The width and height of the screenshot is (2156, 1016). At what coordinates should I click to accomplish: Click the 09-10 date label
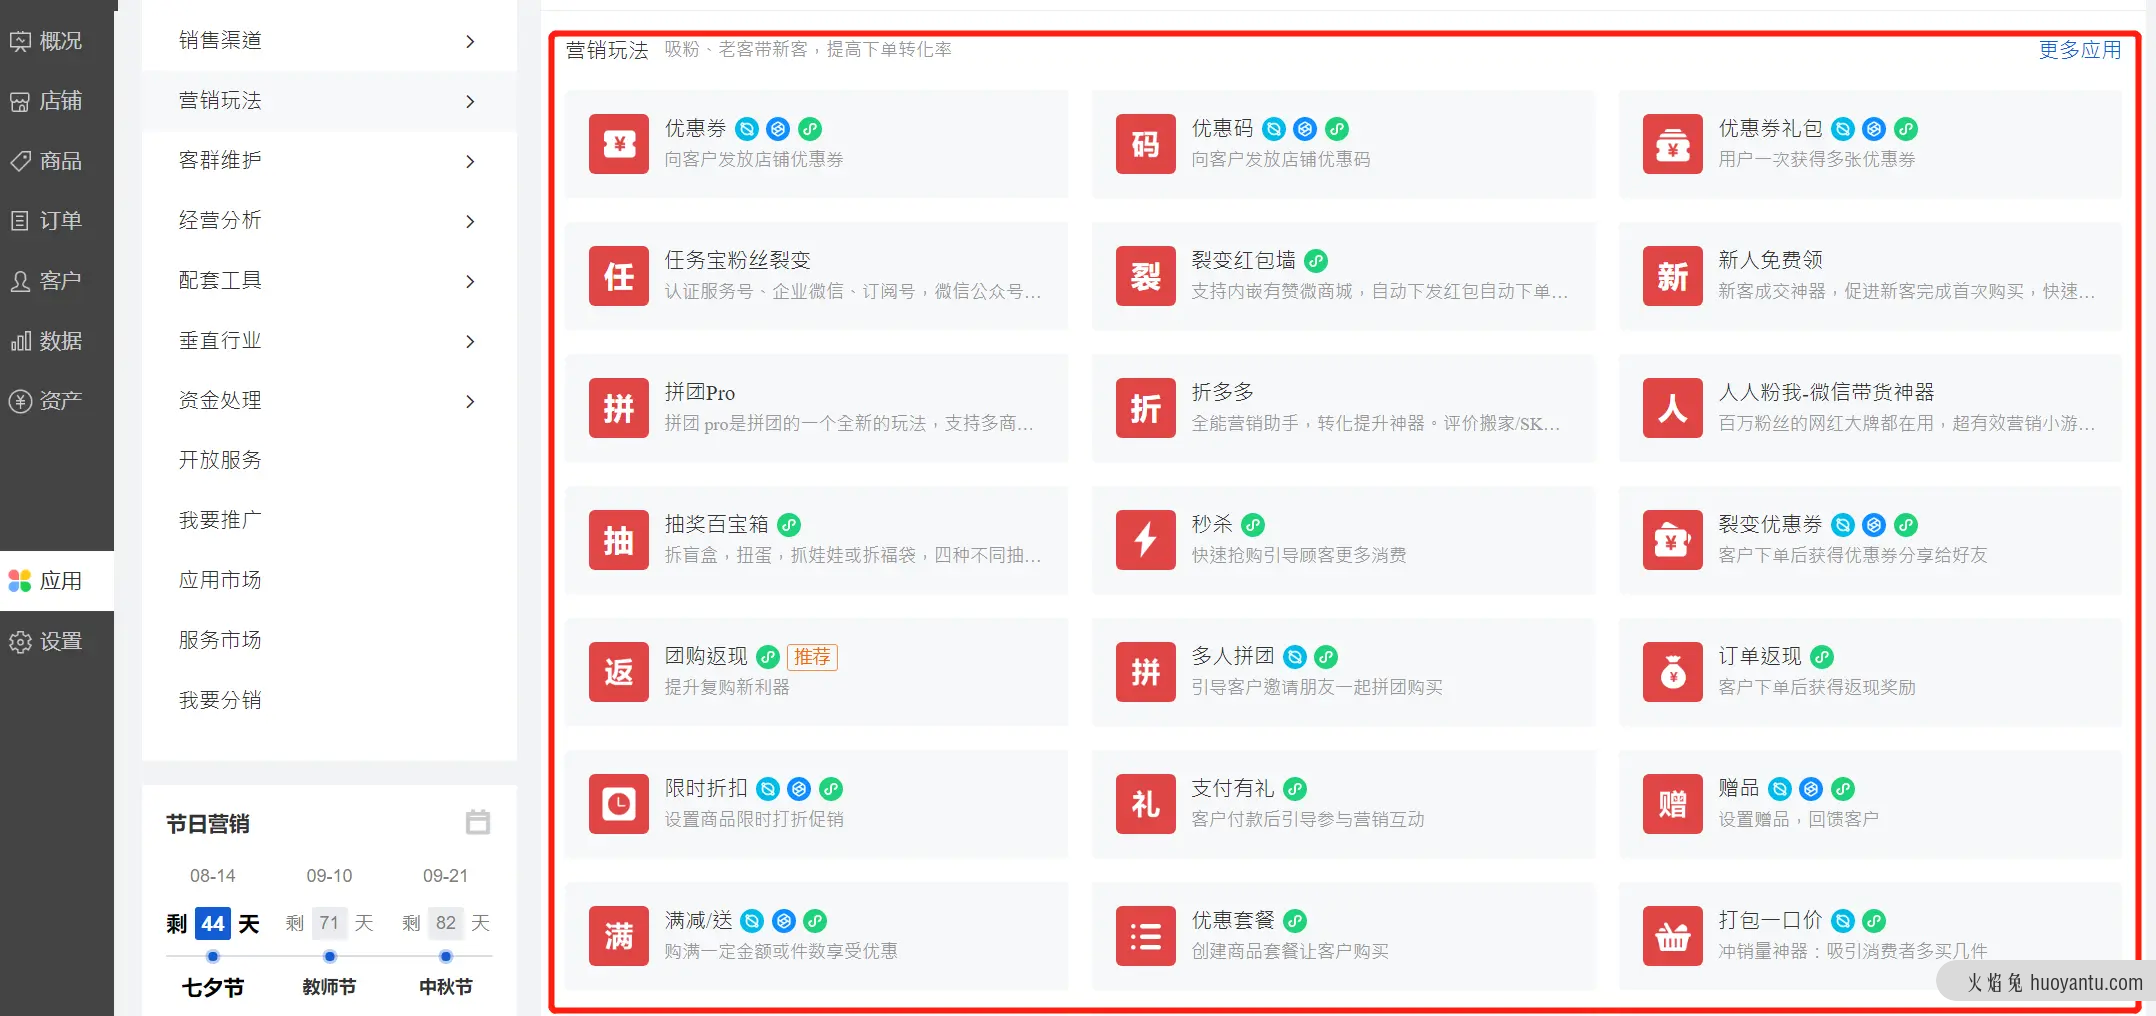click(329, 875)
